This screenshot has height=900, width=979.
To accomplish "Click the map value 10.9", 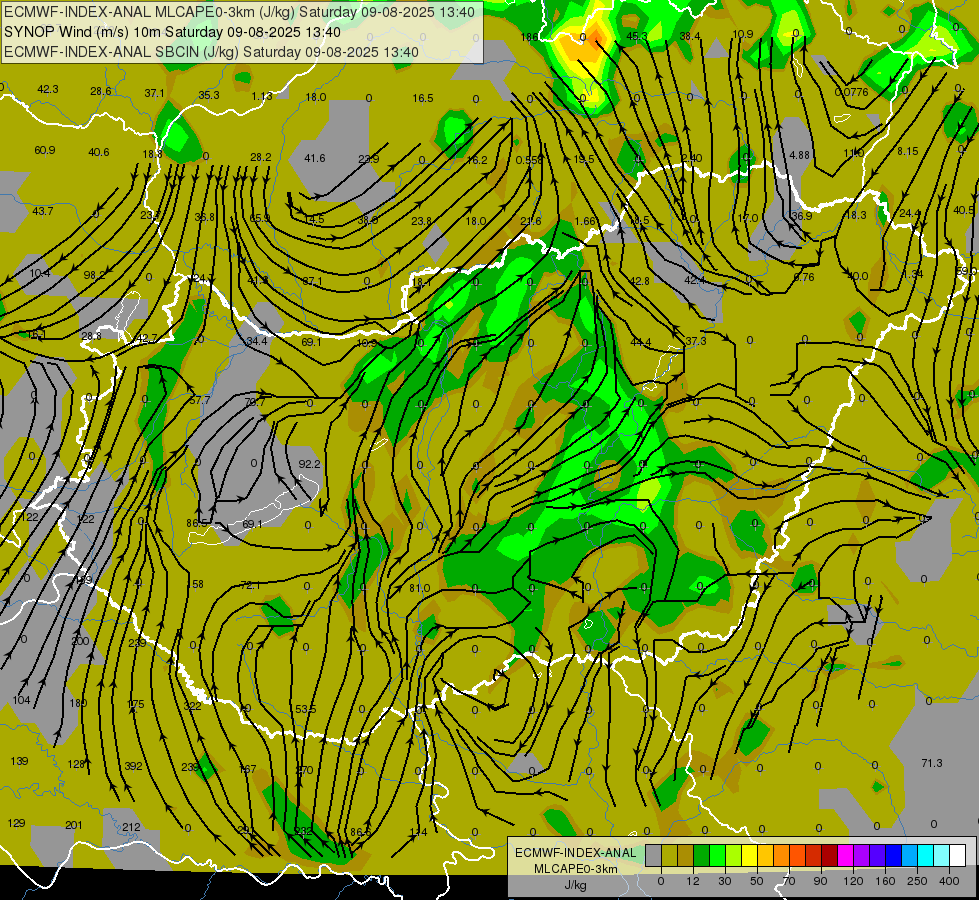I will tap(743, 34).
